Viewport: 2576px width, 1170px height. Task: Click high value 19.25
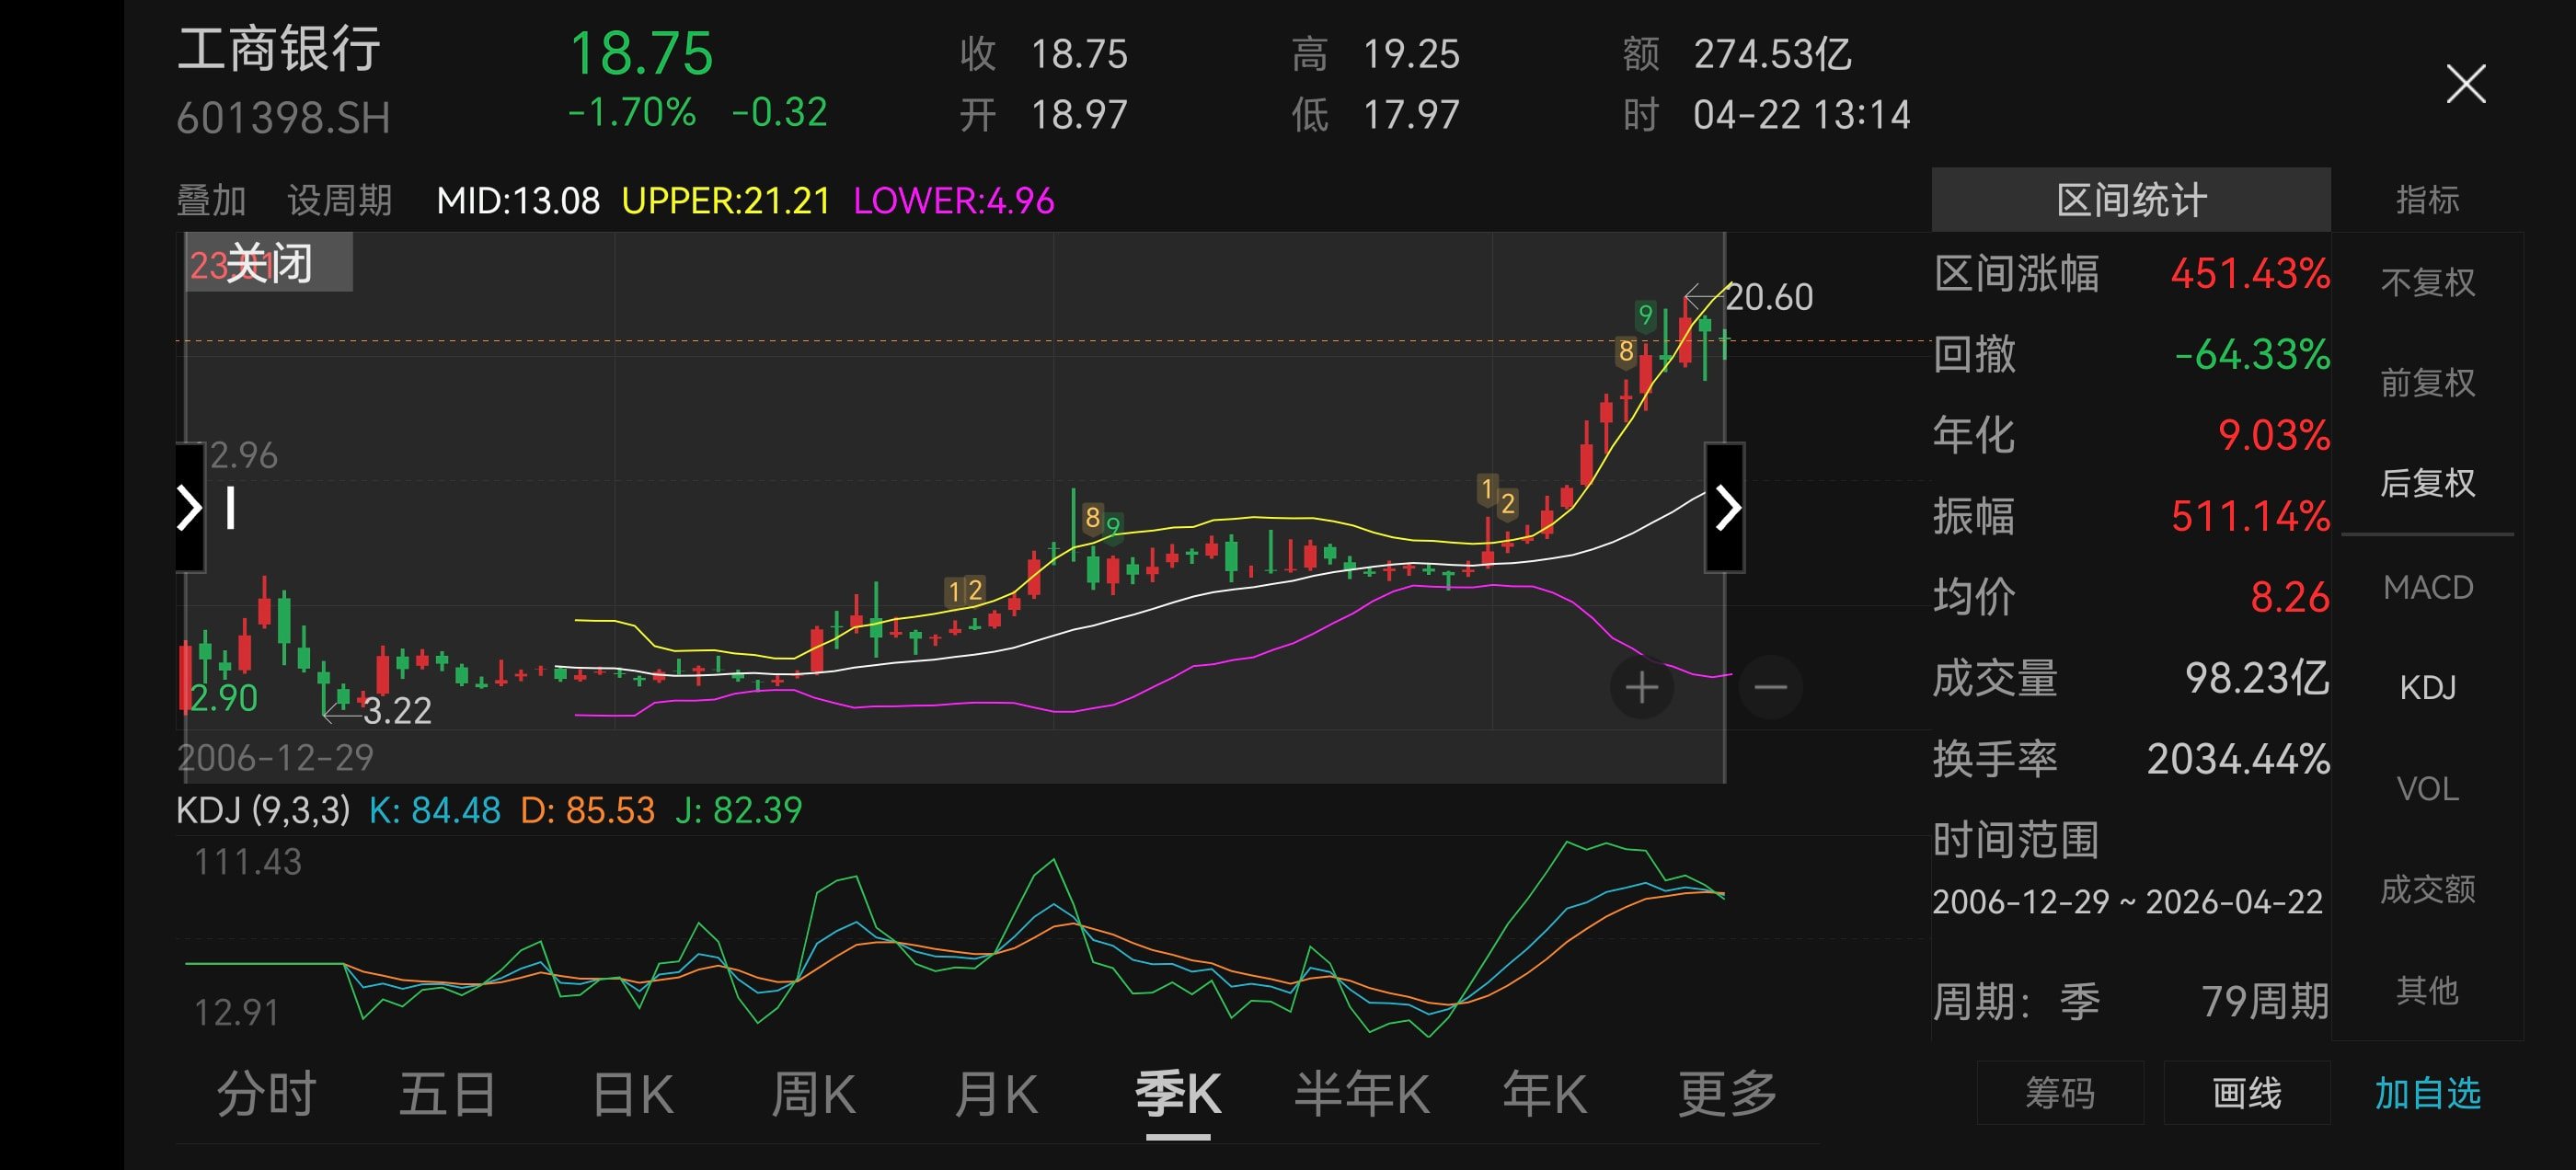1411,54
